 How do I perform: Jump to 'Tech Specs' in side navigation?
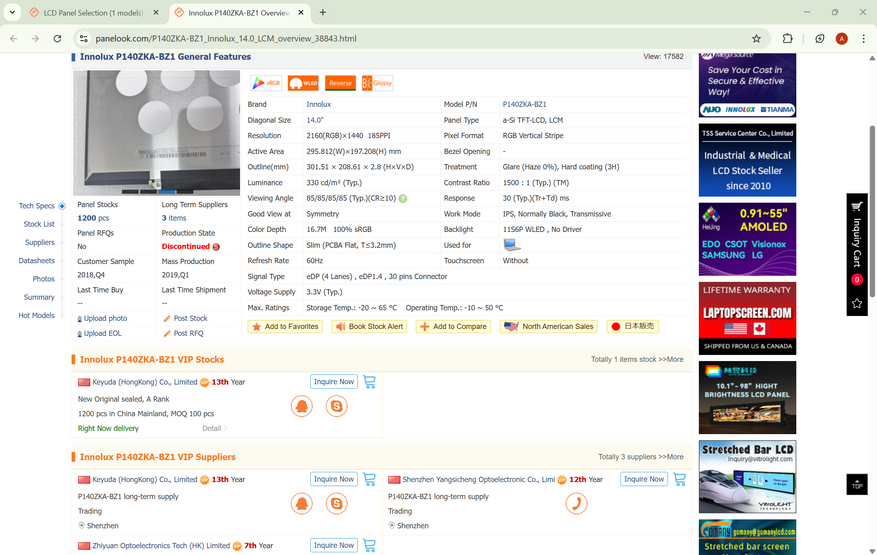point(37,206)
